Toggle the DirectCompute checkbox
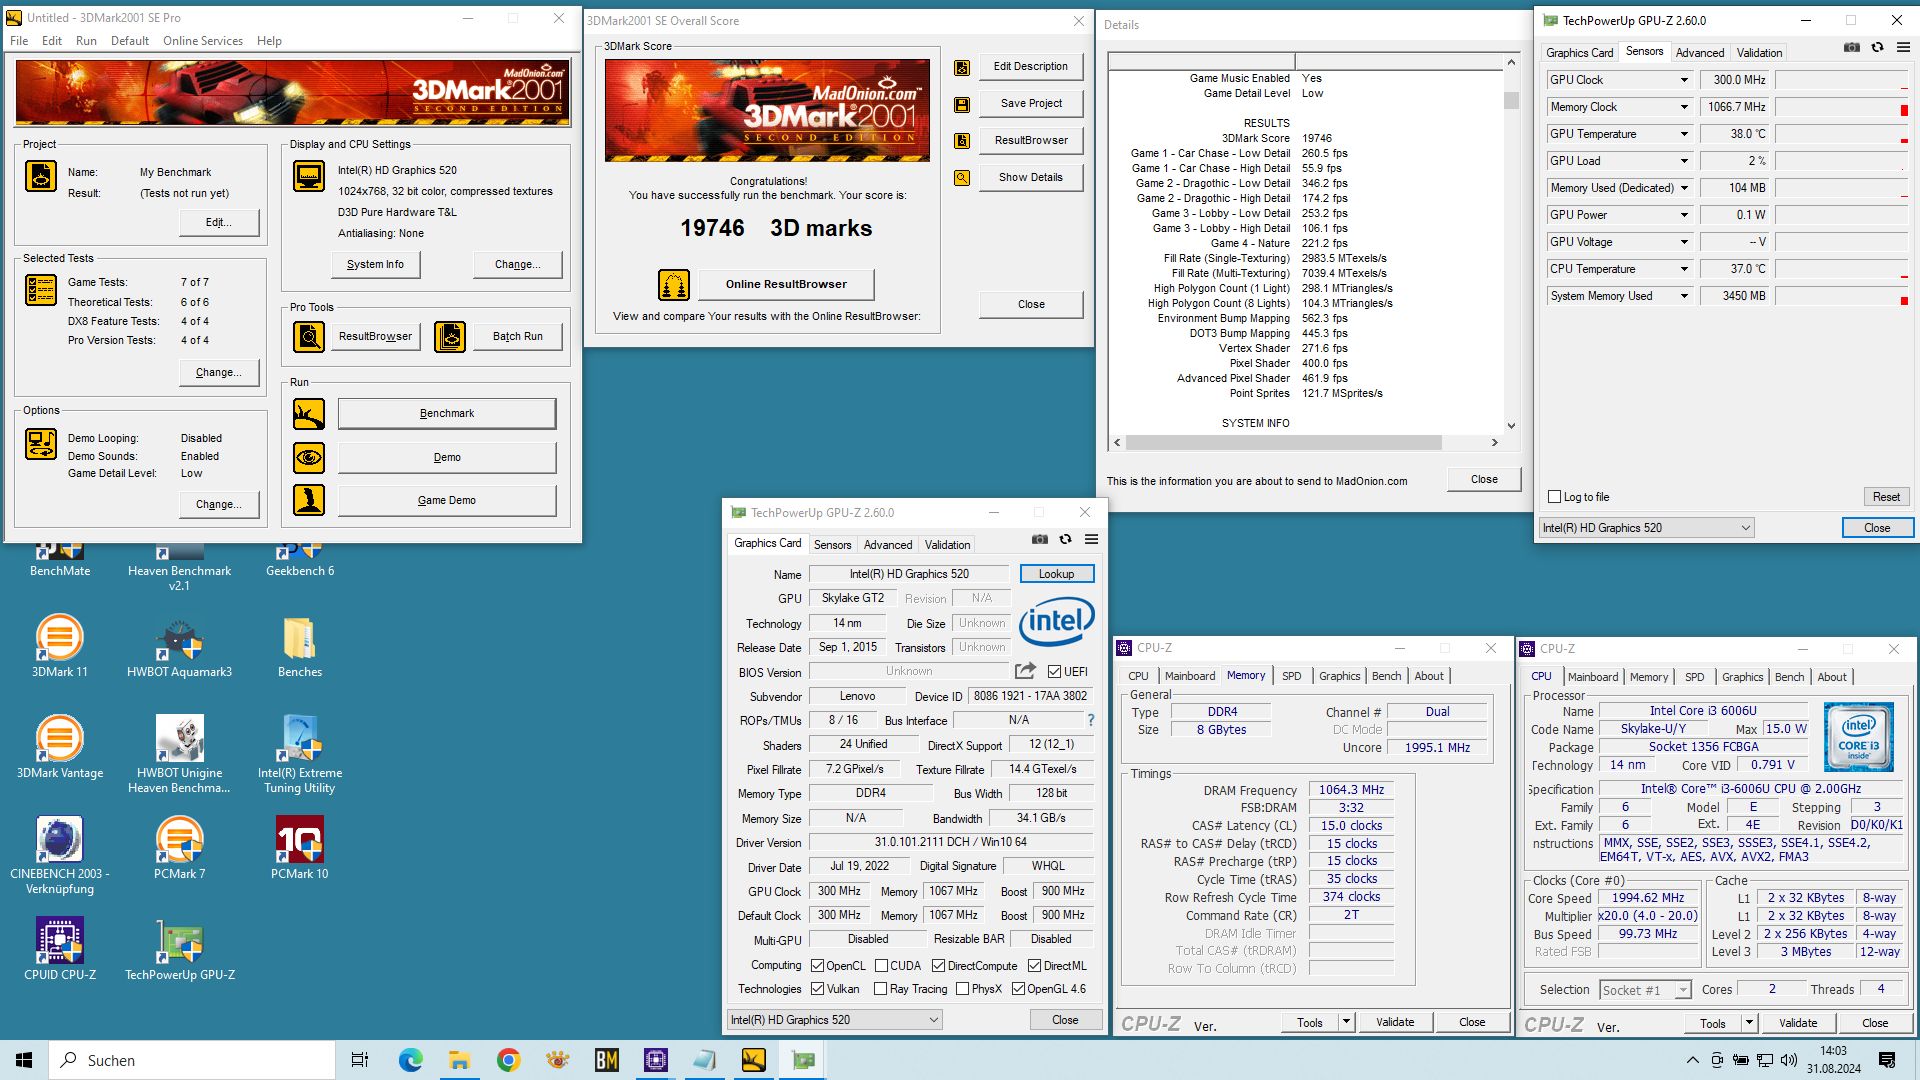1920x1080 pixels. (938, 966)
